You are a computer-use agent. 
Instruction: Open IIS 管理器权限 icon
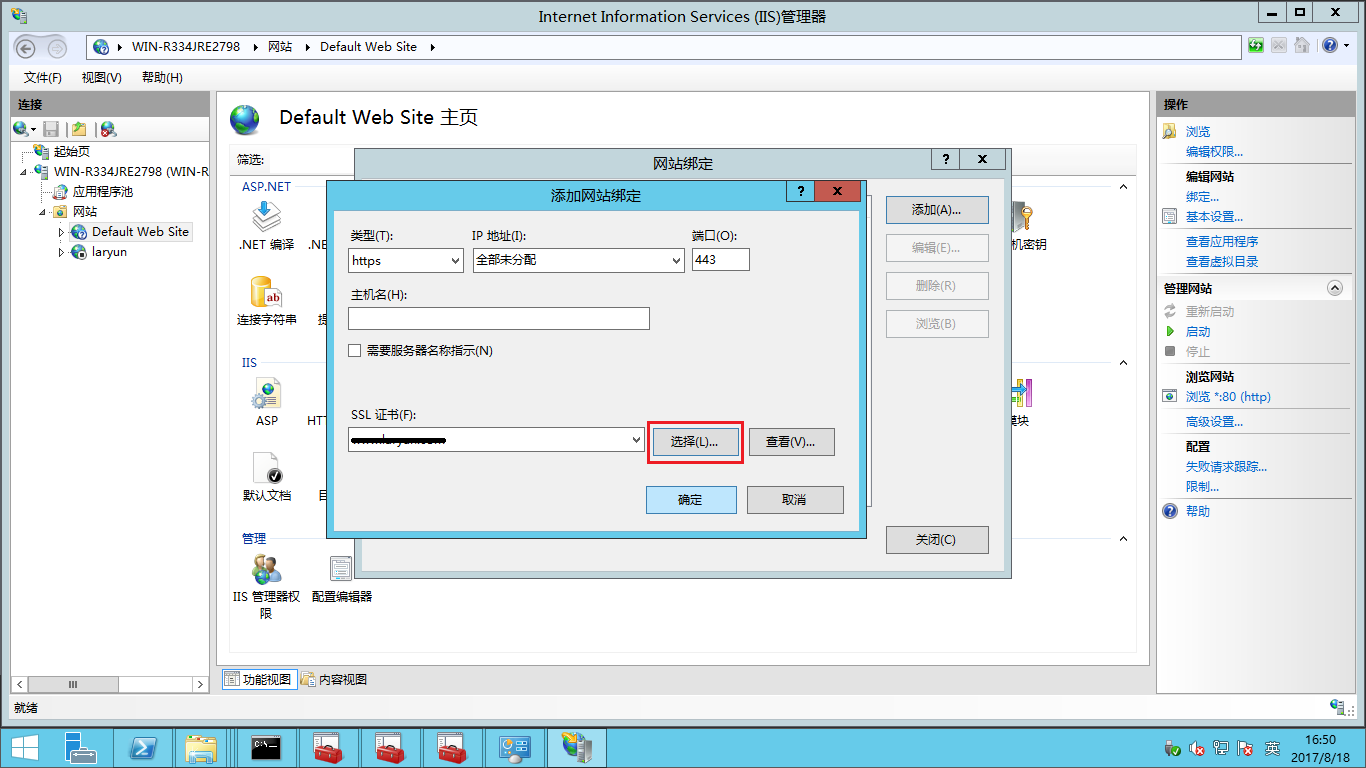pyautogui.click(x=266, y=575)
